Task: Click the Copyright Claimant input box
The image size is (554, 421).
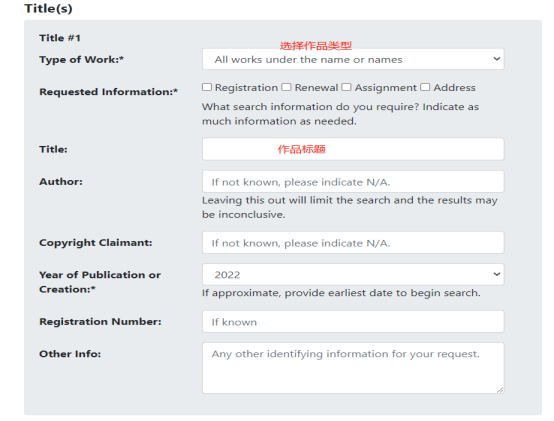Action: [353, 243]
